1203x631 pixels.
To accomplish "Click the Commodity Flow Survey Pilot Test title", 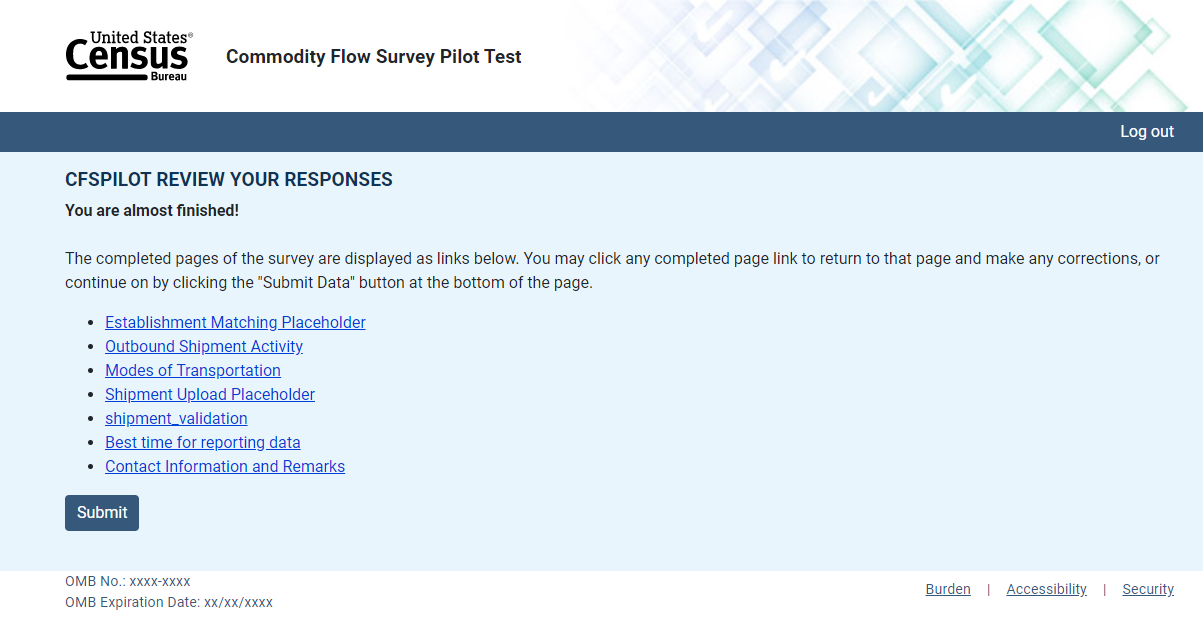I will 373,57.
